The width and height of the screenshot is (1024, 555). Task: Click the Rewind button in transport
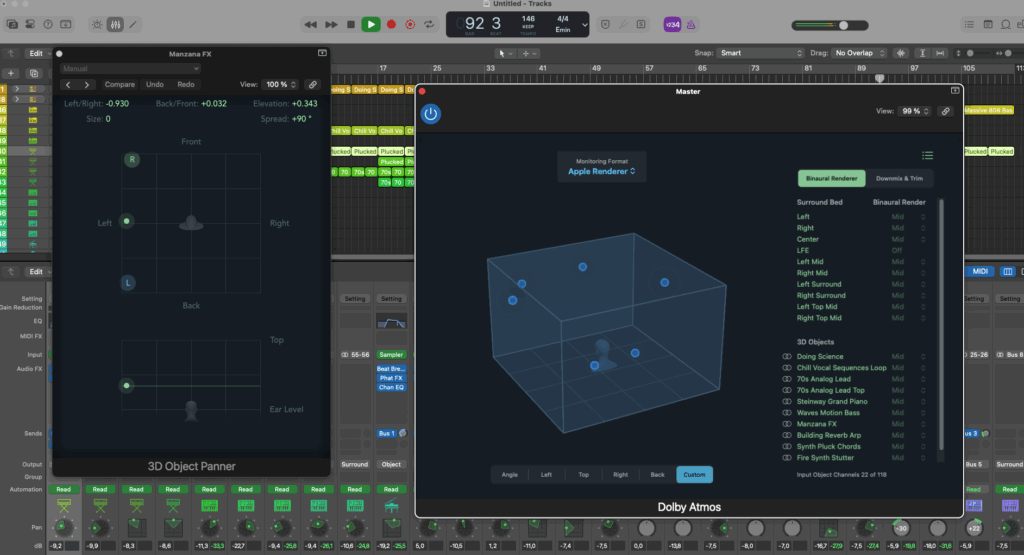311,24
